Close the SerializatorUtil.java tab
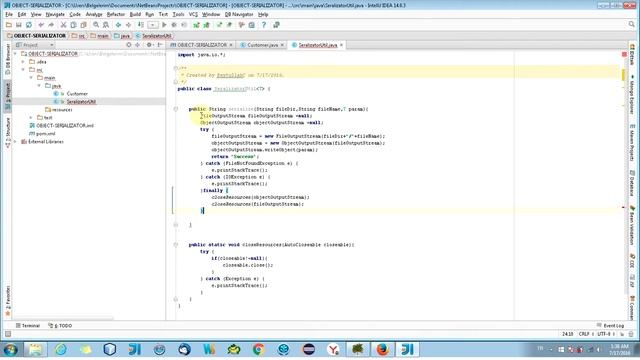The height and width of the screenshot is (360, 640). [342, 45]
